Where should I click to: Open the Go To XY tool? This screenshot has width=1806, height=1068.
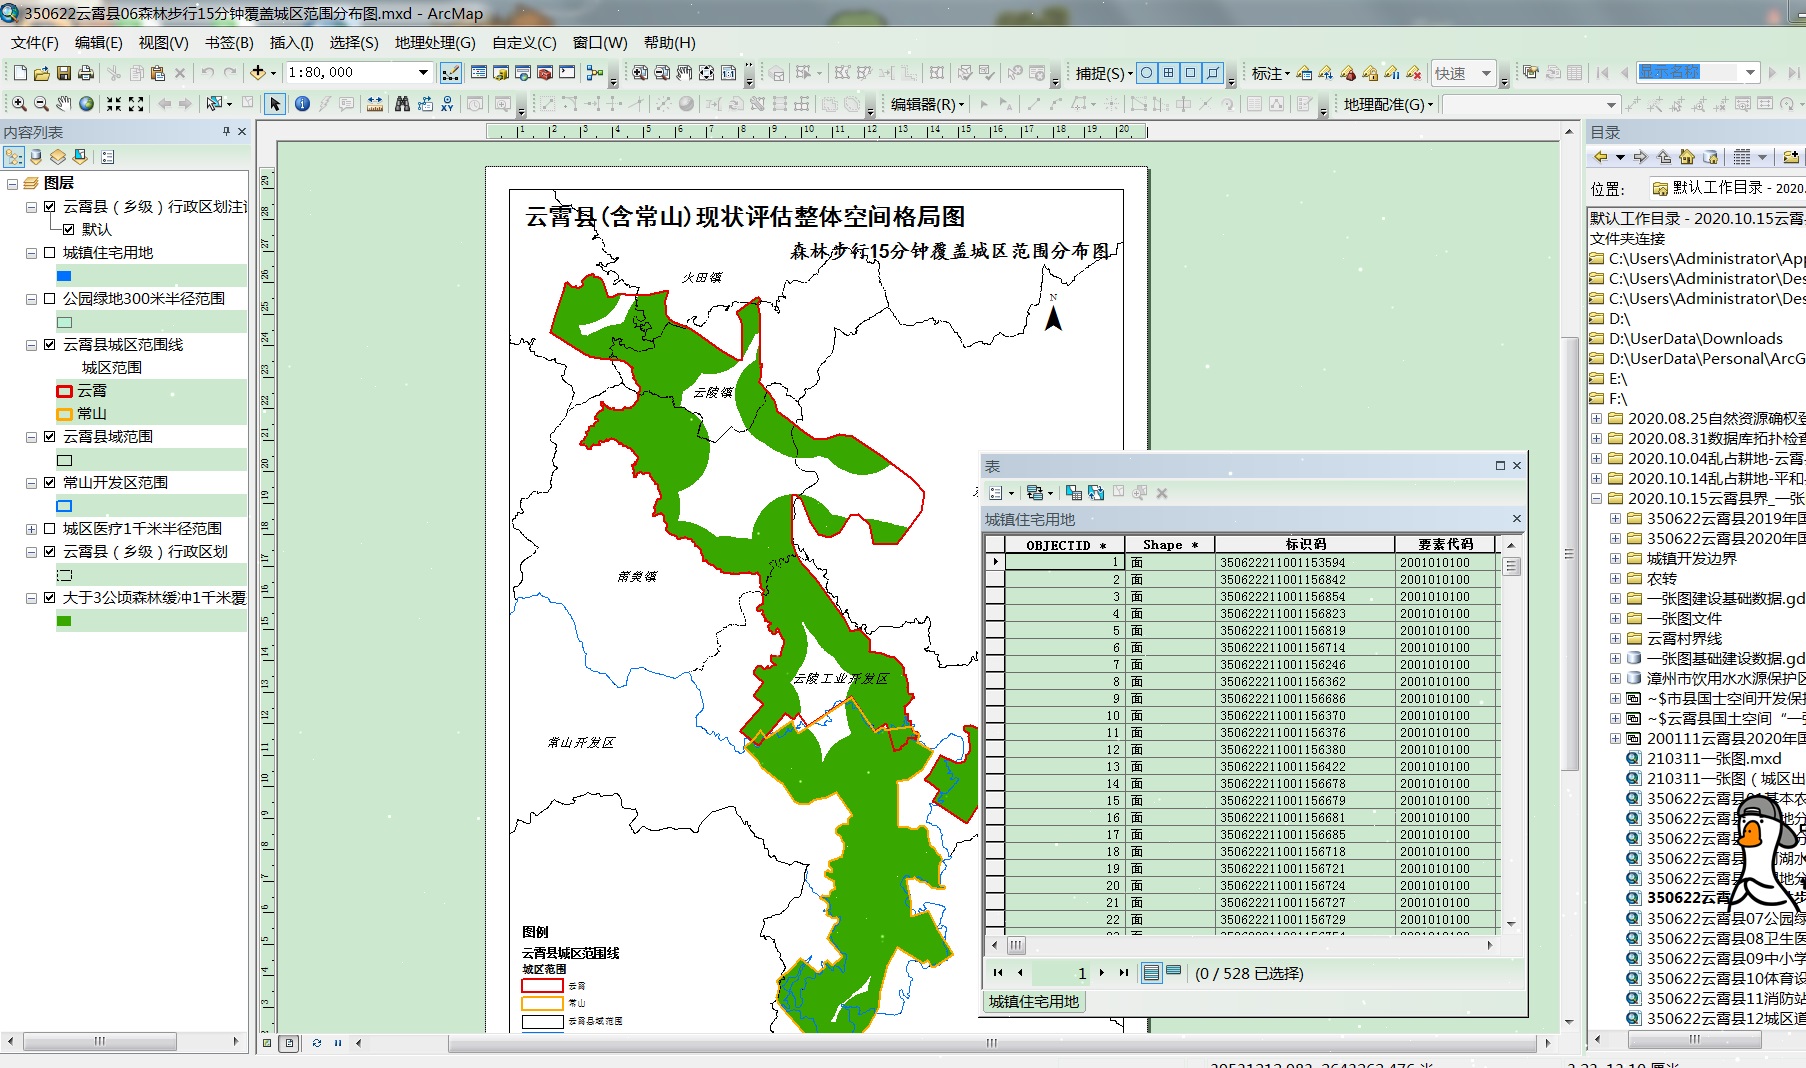(447, 104)
